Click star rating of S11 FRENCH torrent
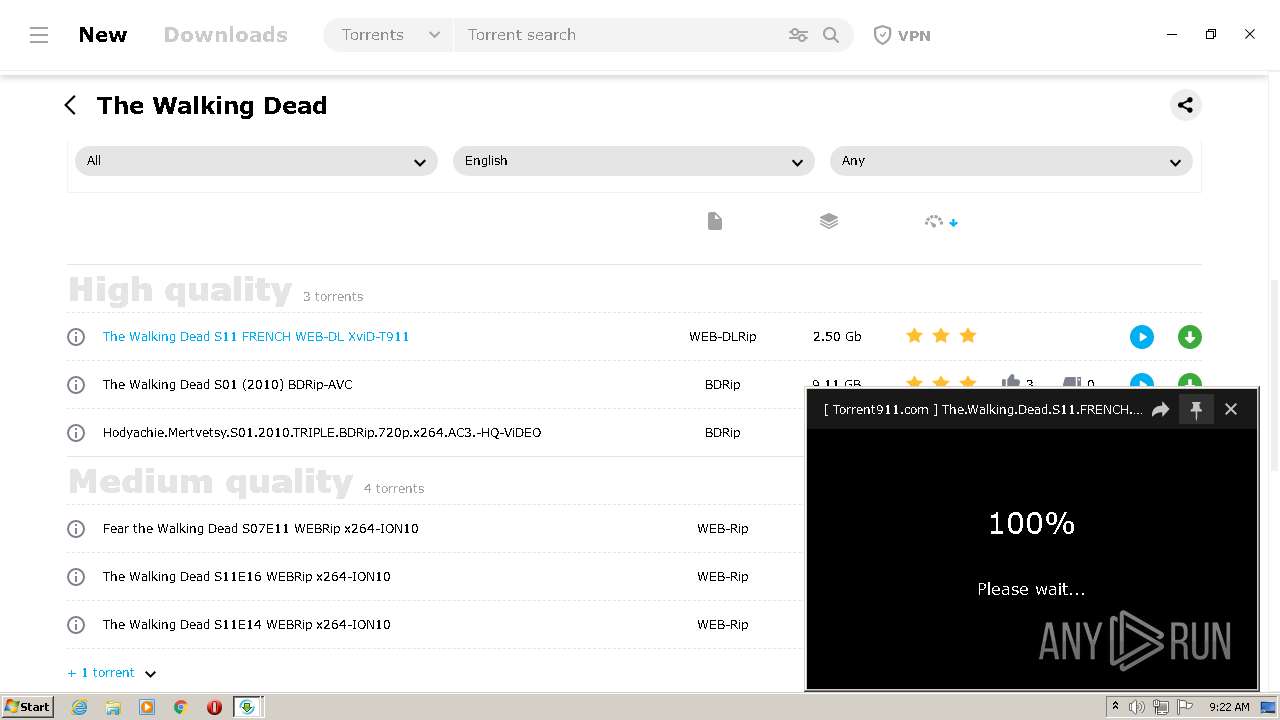The image size is (1280, 720). coord(941,336)
